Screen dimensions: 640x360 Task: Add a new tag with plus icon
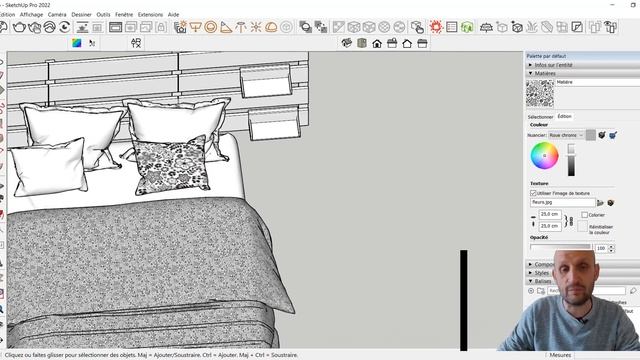click(x=531, y=291)
